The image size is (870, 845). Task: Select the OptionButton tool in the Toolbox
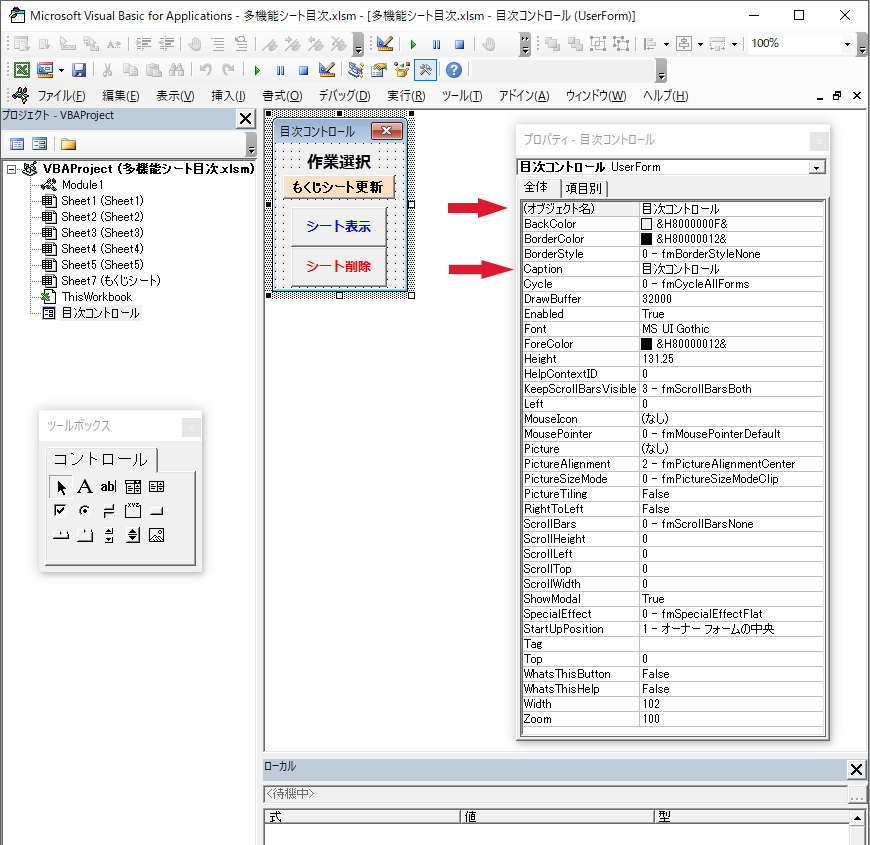click(84, 510)
